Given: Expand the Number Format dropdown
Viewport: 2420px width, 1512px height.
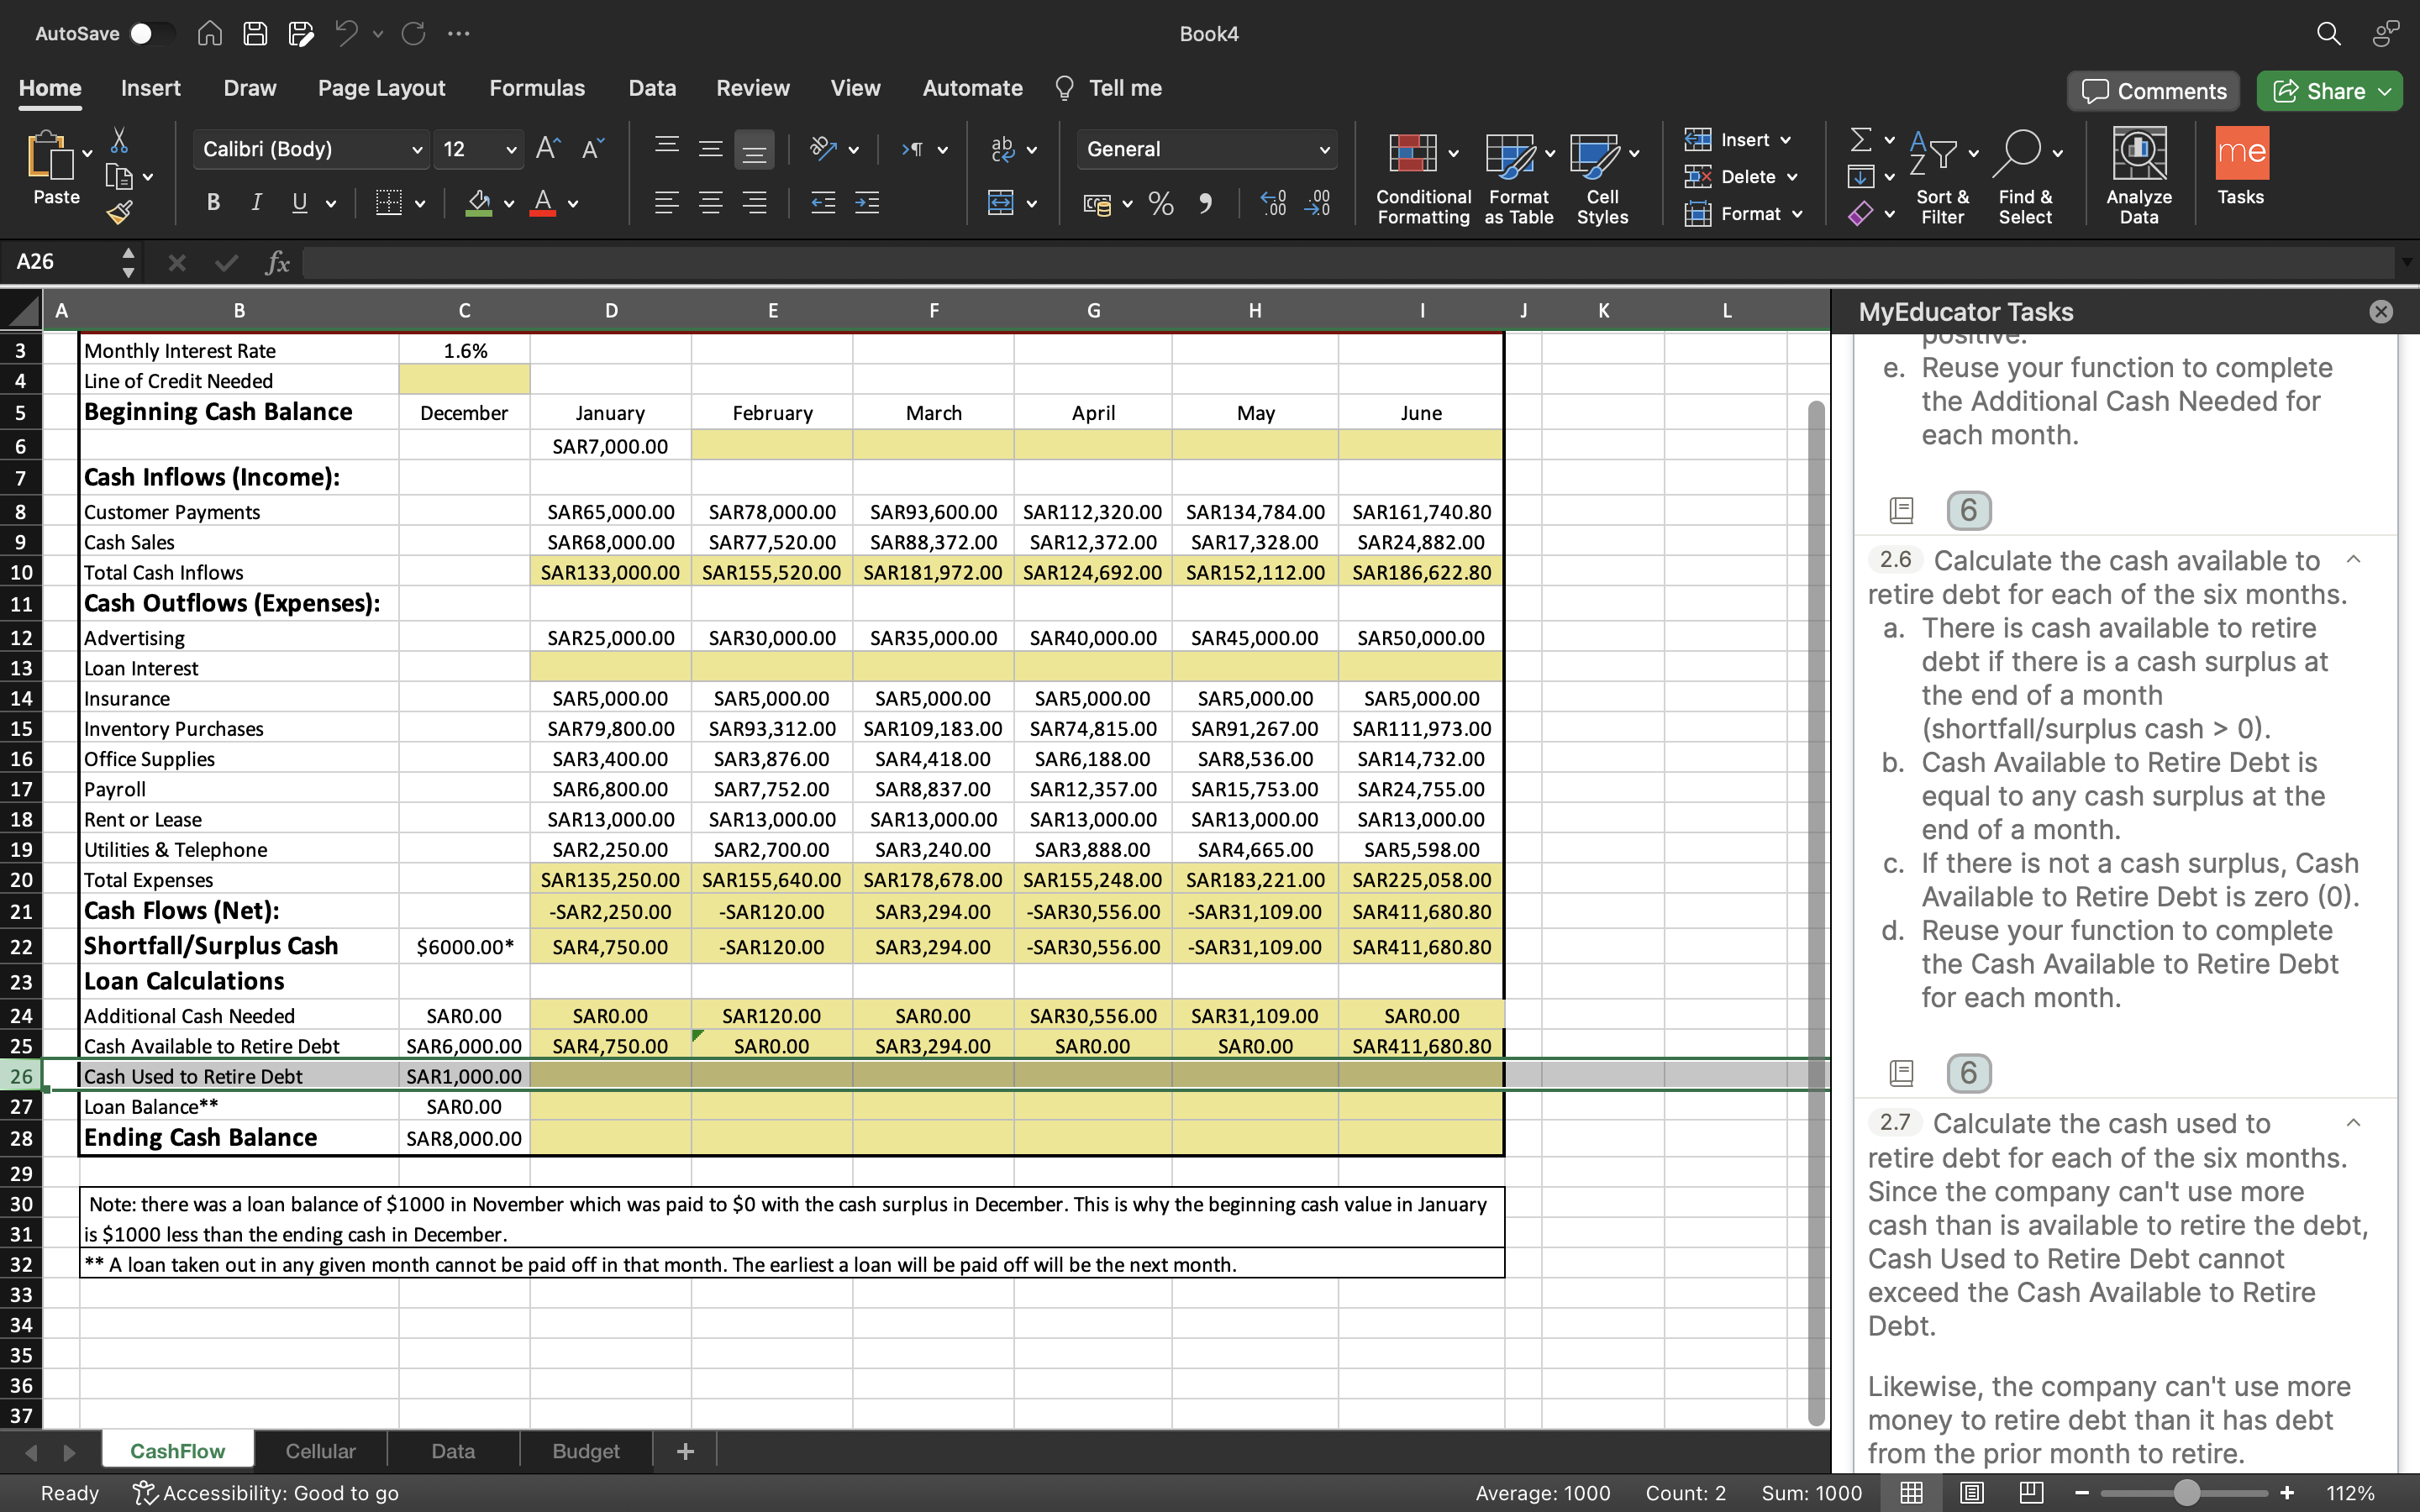Looking at the screenshot, I should click(x=1326, y=148).
